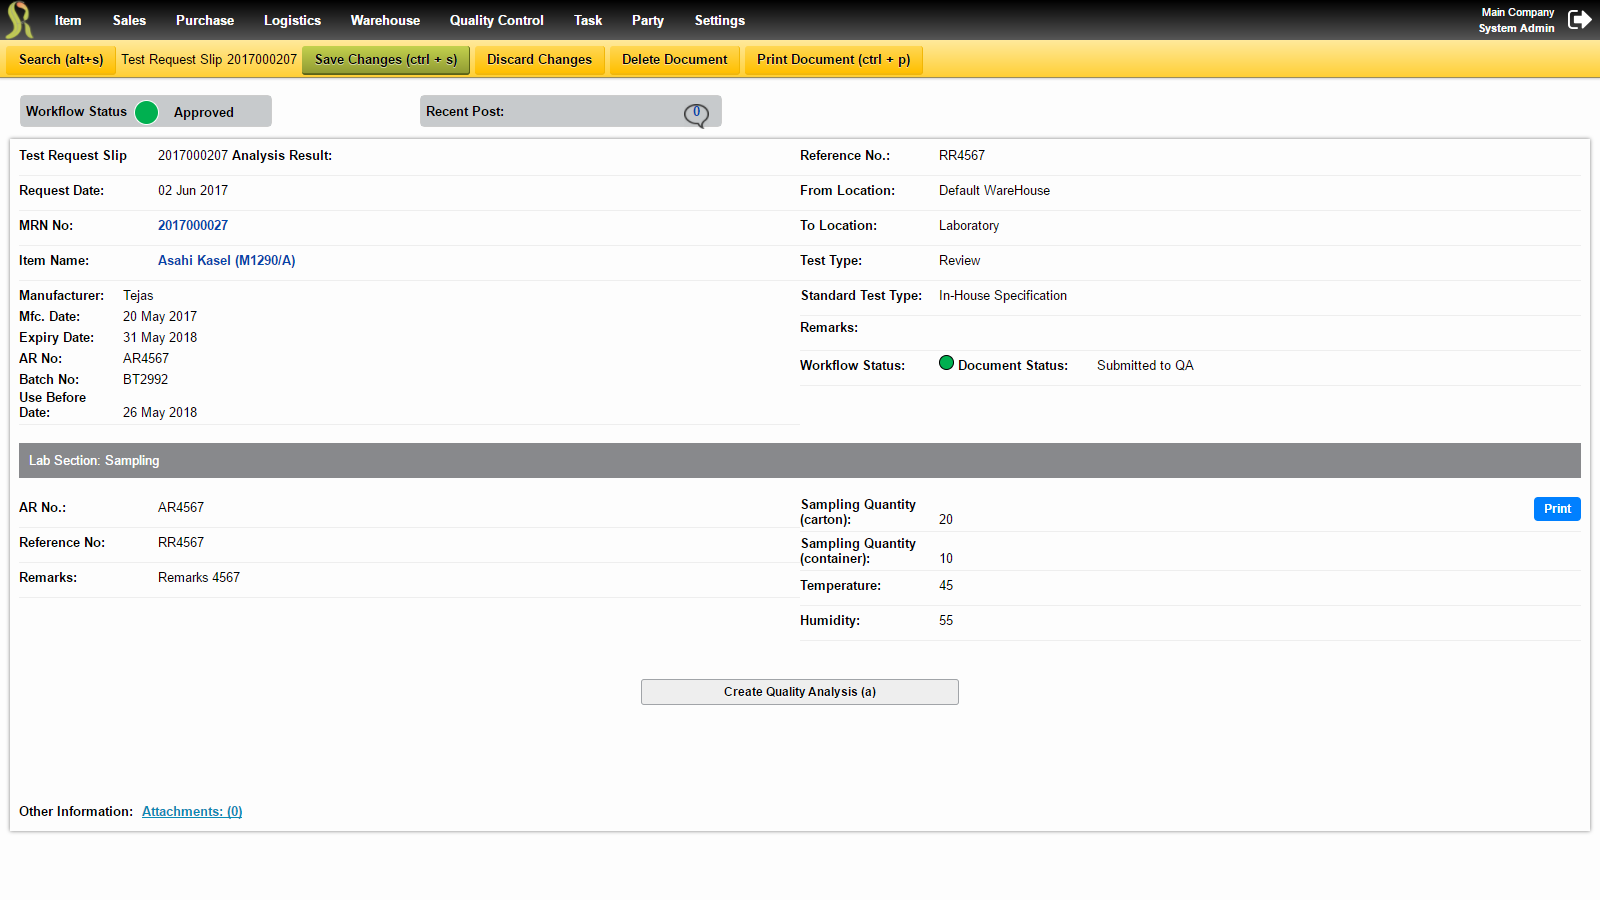Click Discard Changes on the toolbar
The image size is (1600, 900).
click(x=539, y=59)
